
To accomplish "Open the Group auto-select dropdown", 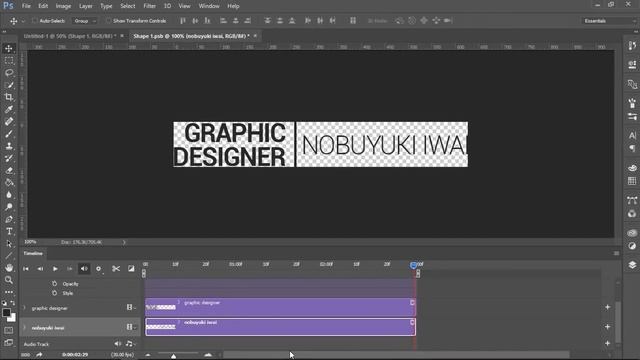I will (x=85, y=21).
